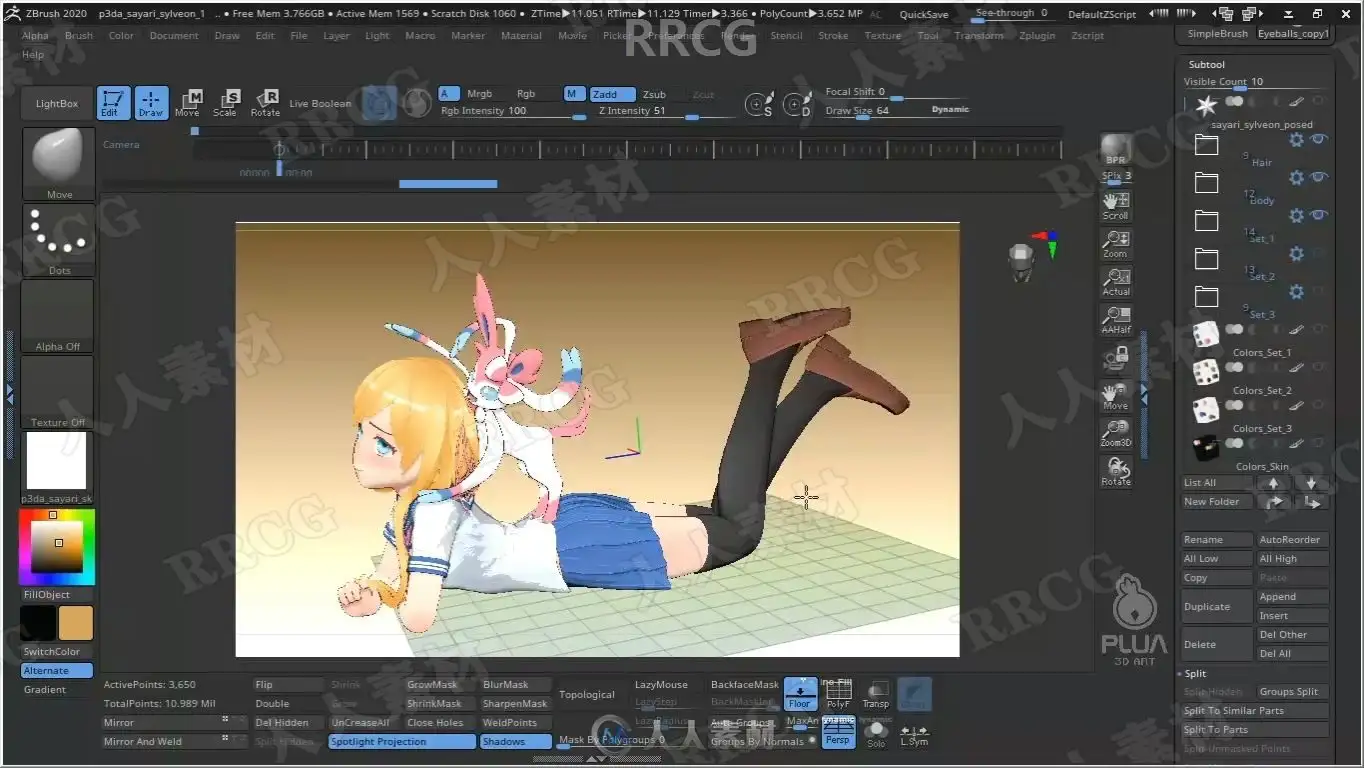Click the right-shelf Move hand icon
1364x768 pixels.
(1116, 395)
